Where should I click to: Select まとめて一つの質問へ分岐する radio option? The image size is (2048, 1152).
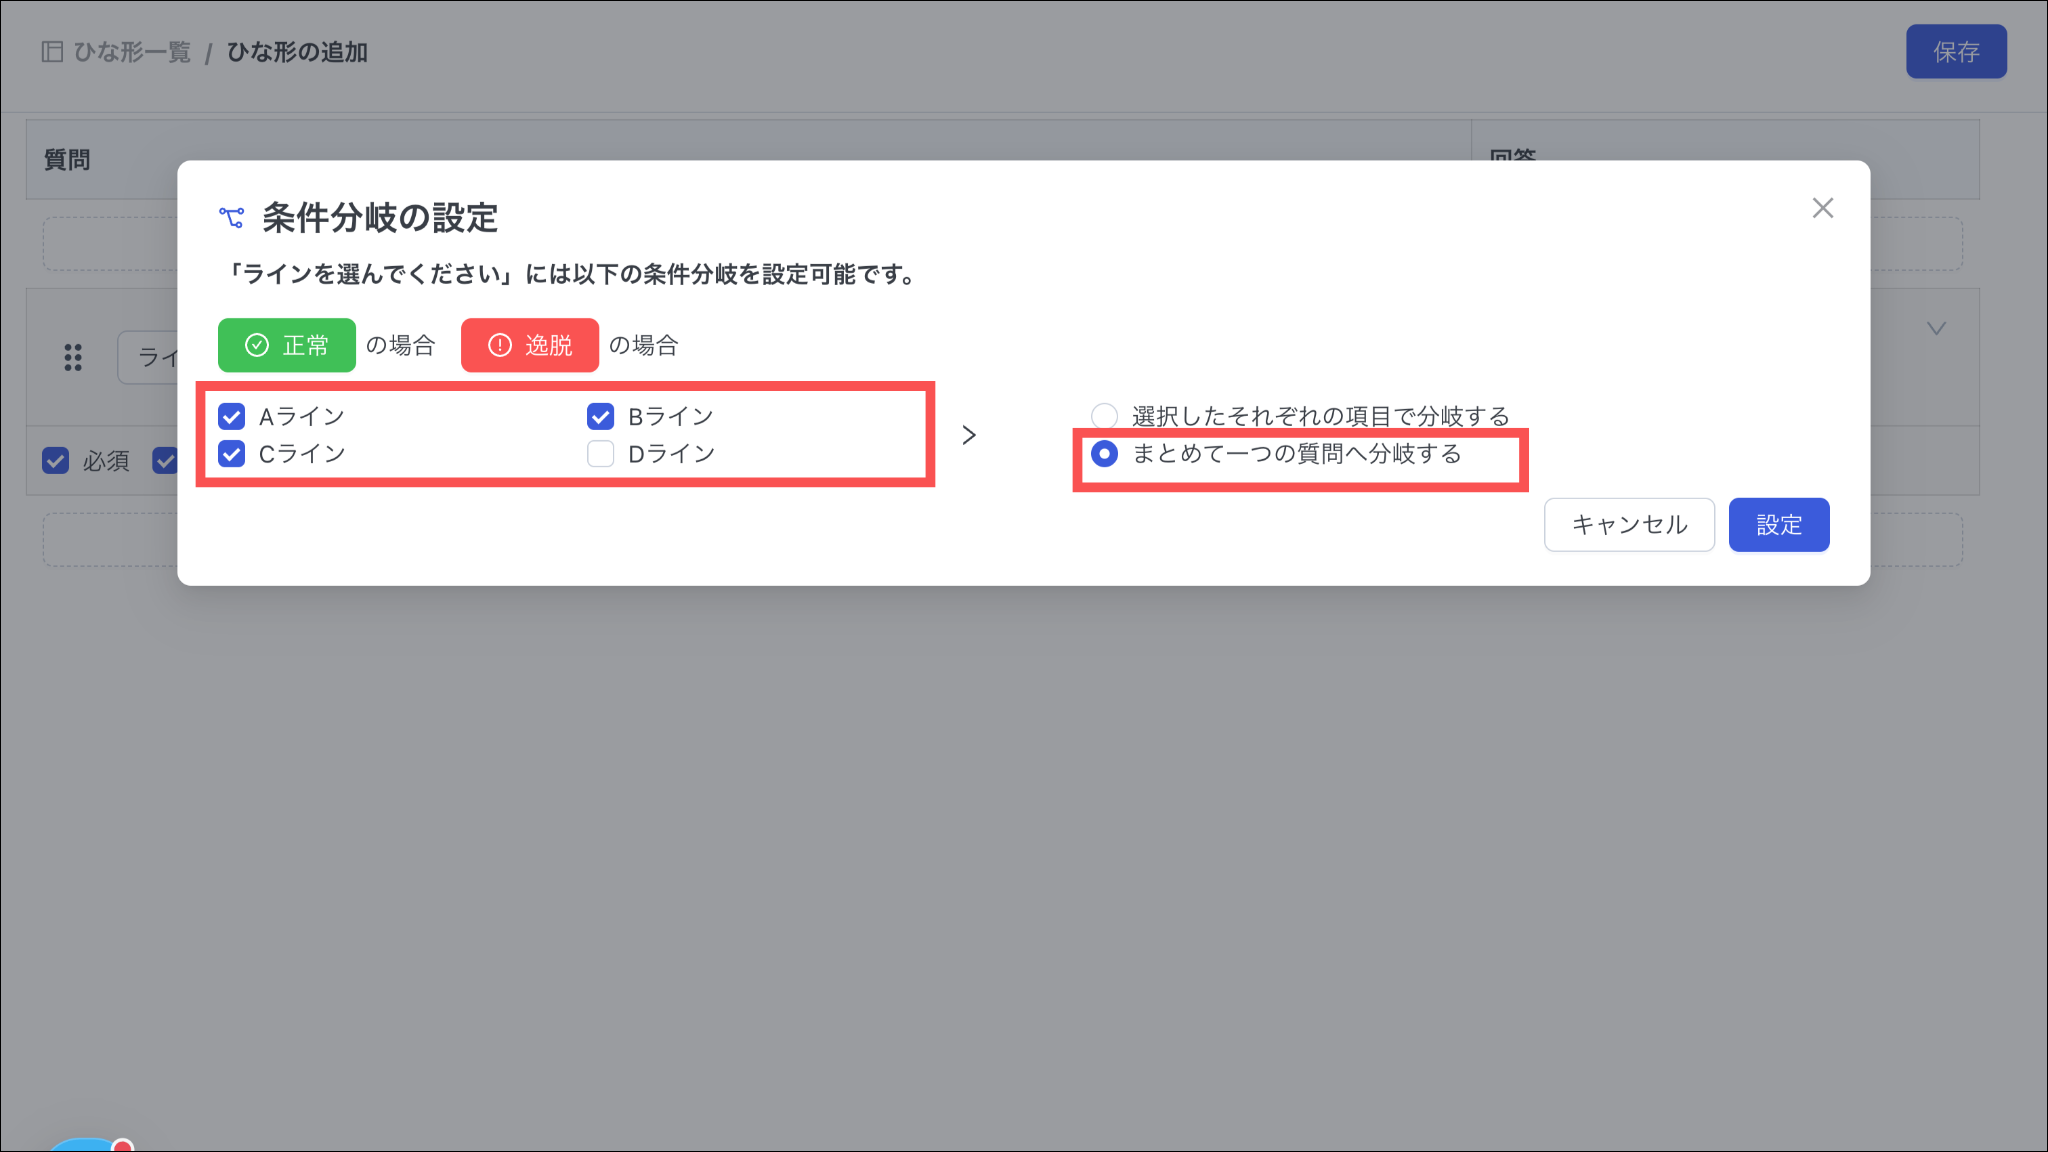1104,454
